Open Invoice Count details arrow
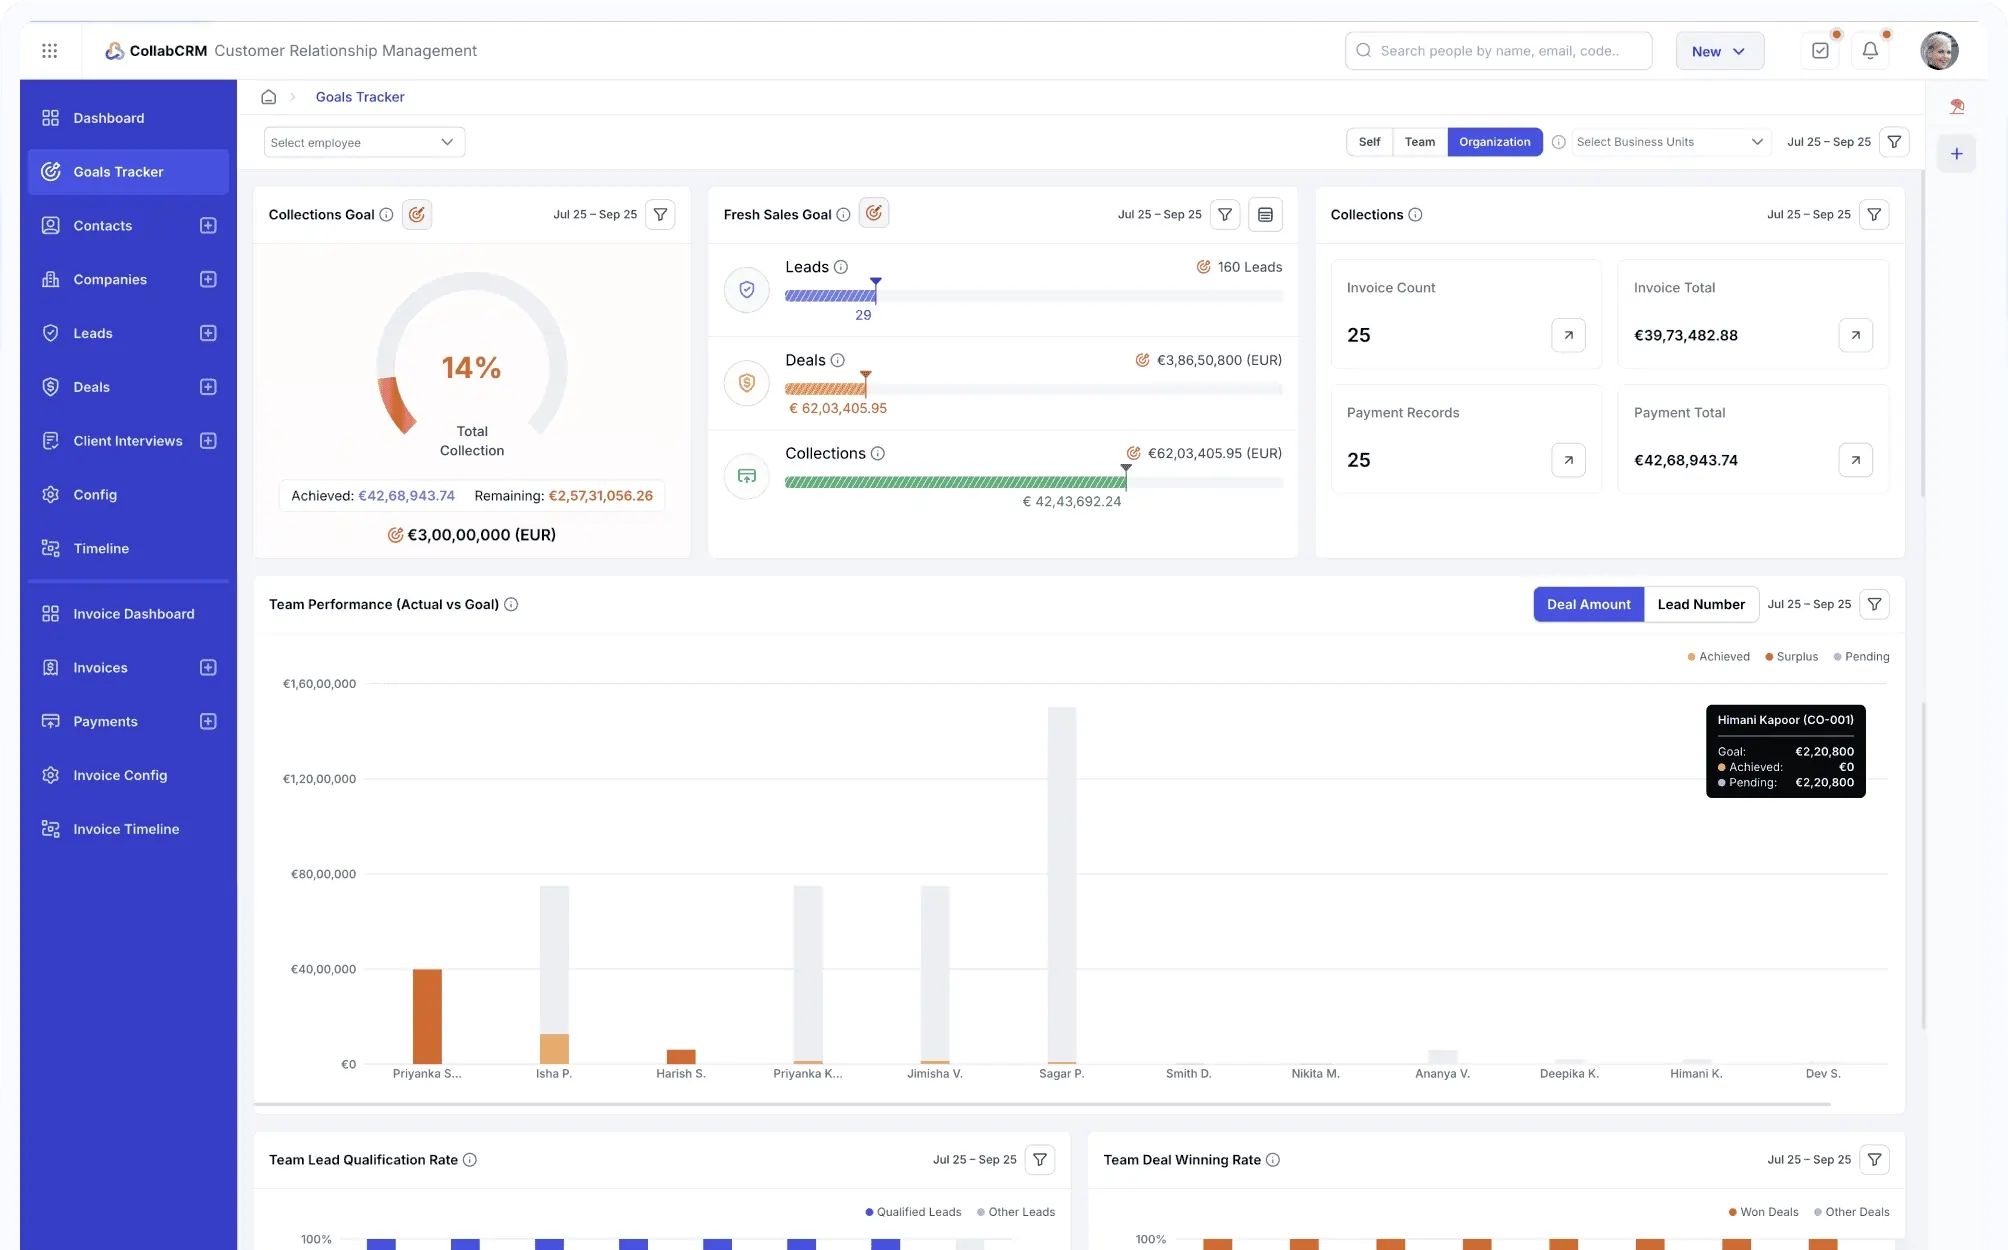This screenshot has height=1250, width=2008. 1568,335
